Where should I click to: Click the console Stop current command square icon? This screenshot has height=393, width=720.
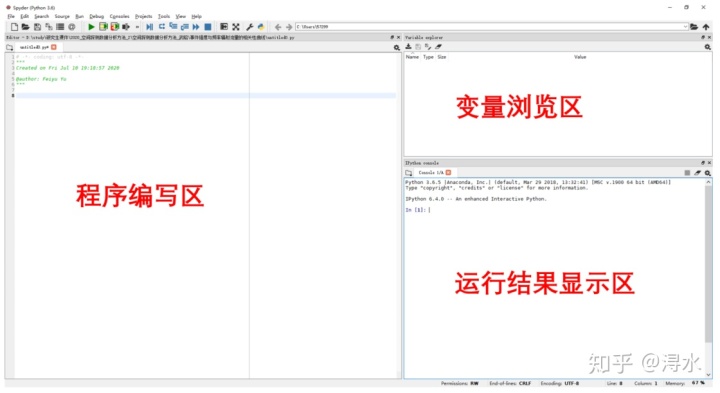point(687,173)
